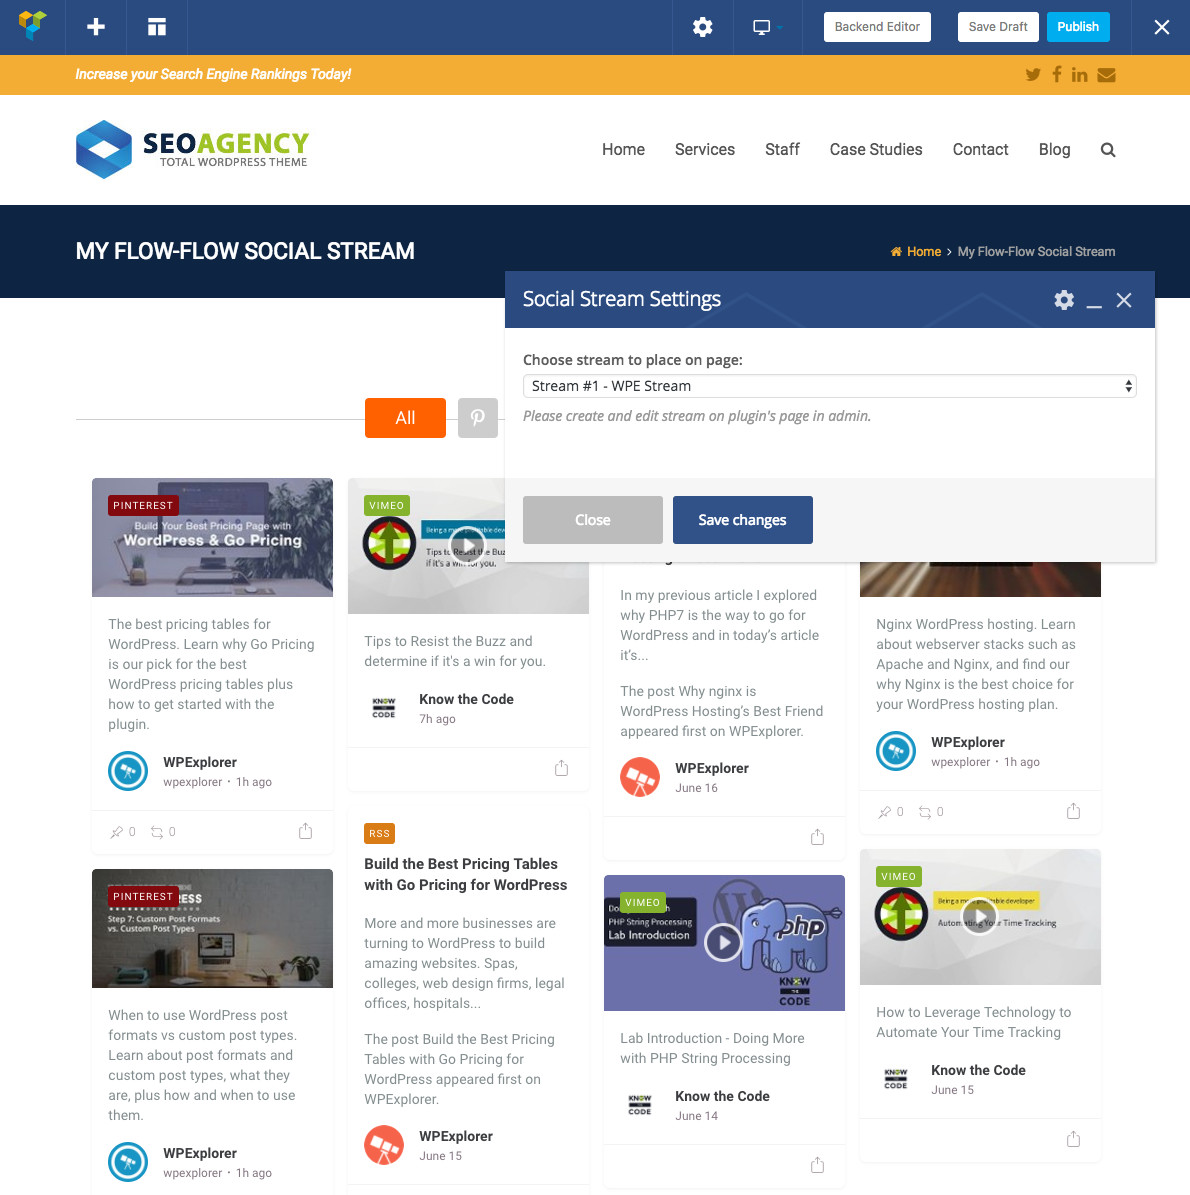
Task: Select the Pinterest filter tab
Action: (477, 418)
